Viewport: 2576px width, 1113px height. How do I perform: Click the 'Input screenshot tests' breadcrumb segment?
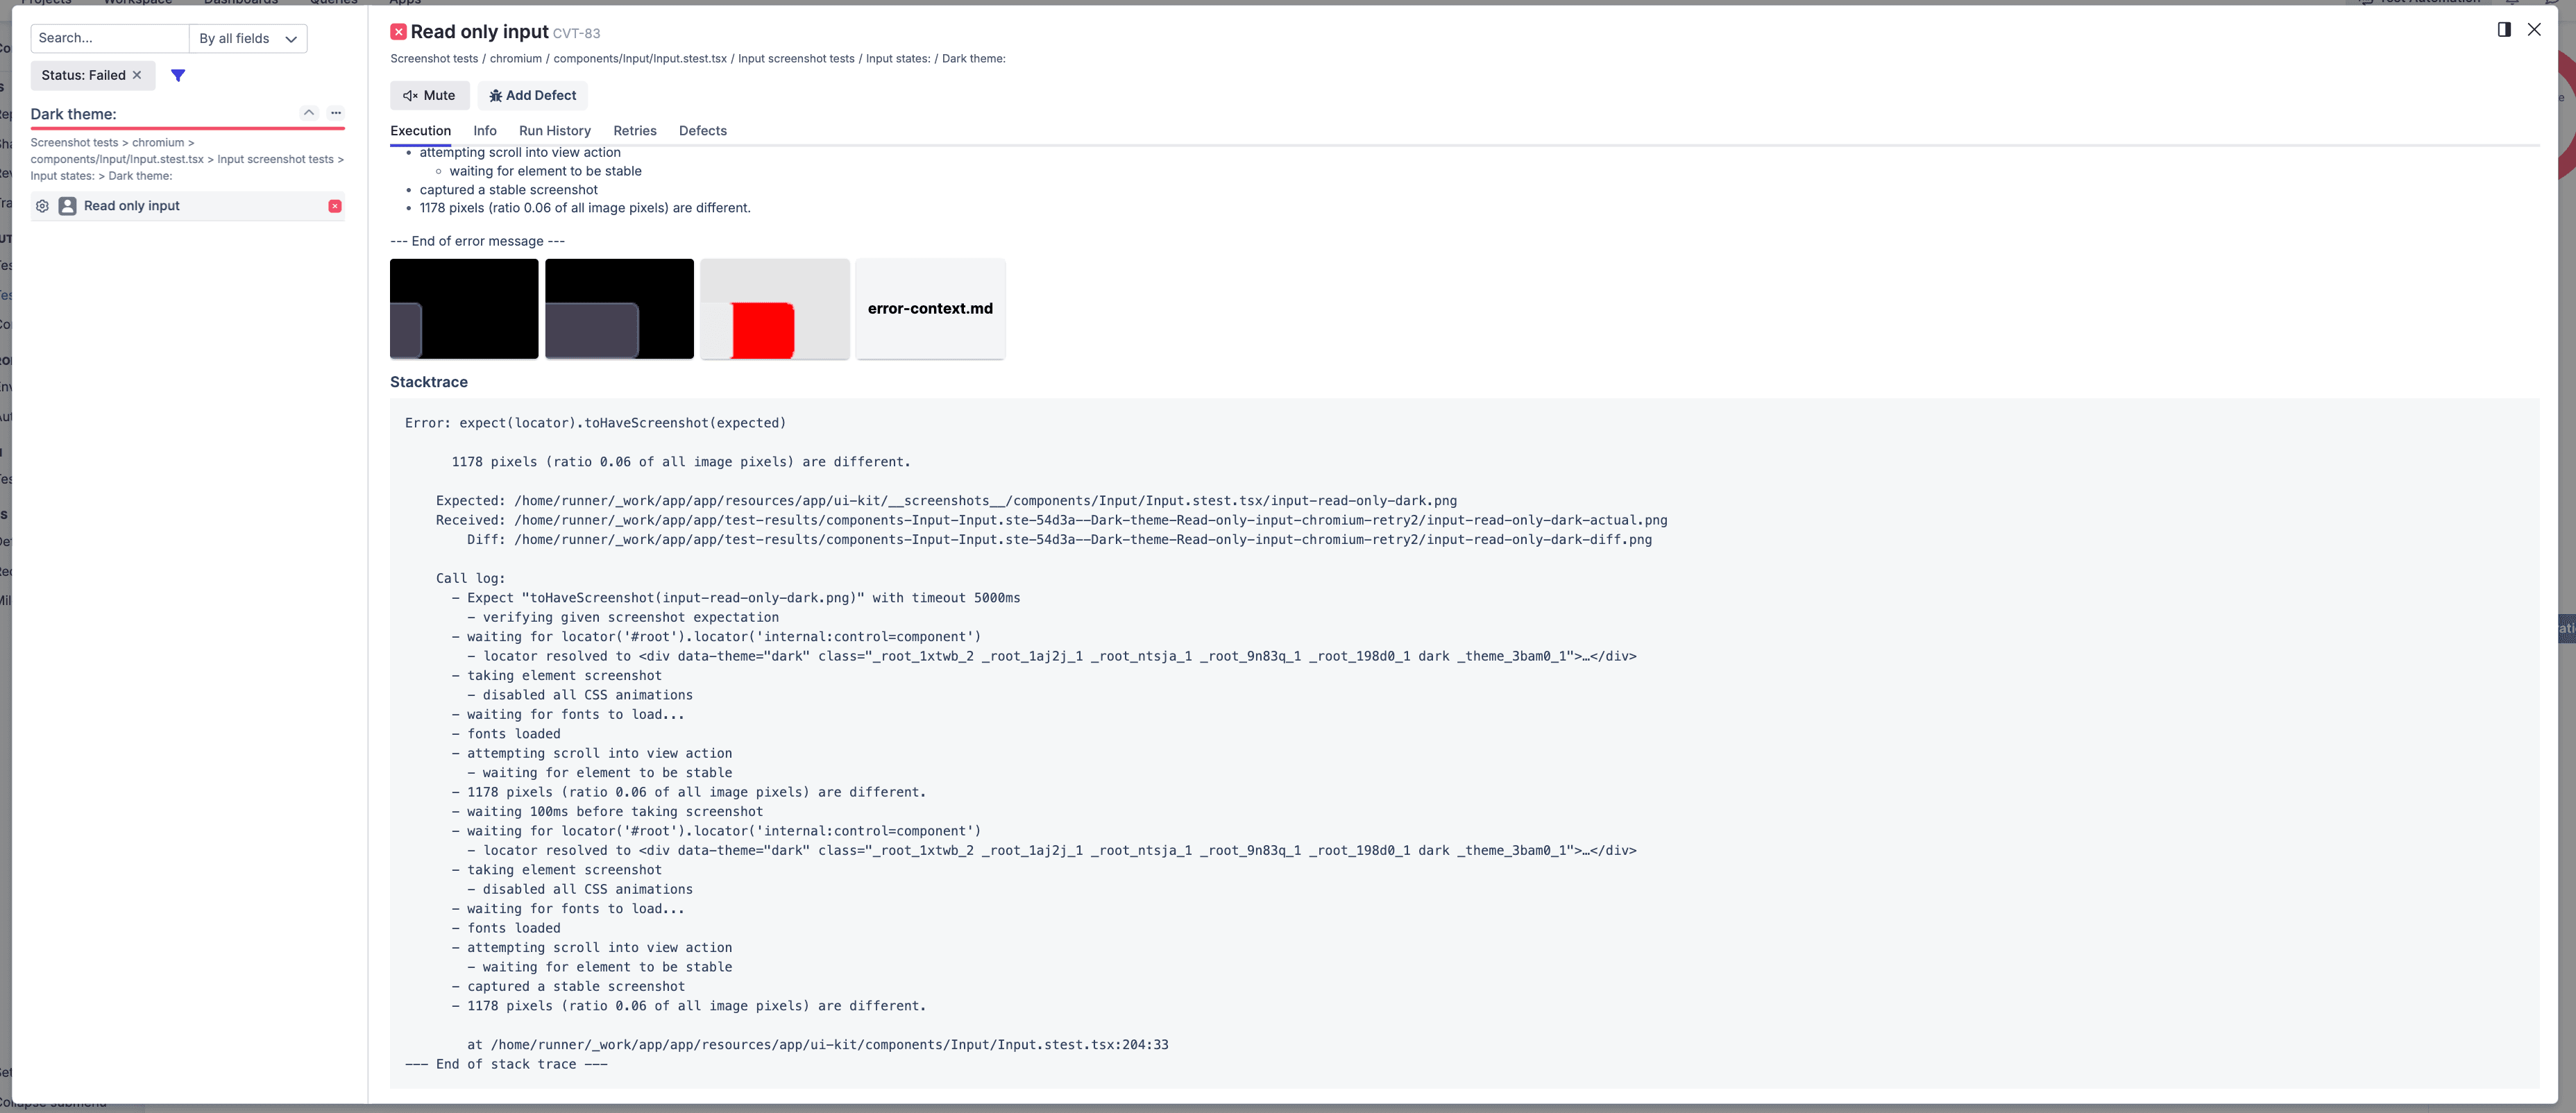tap(796, 59)
